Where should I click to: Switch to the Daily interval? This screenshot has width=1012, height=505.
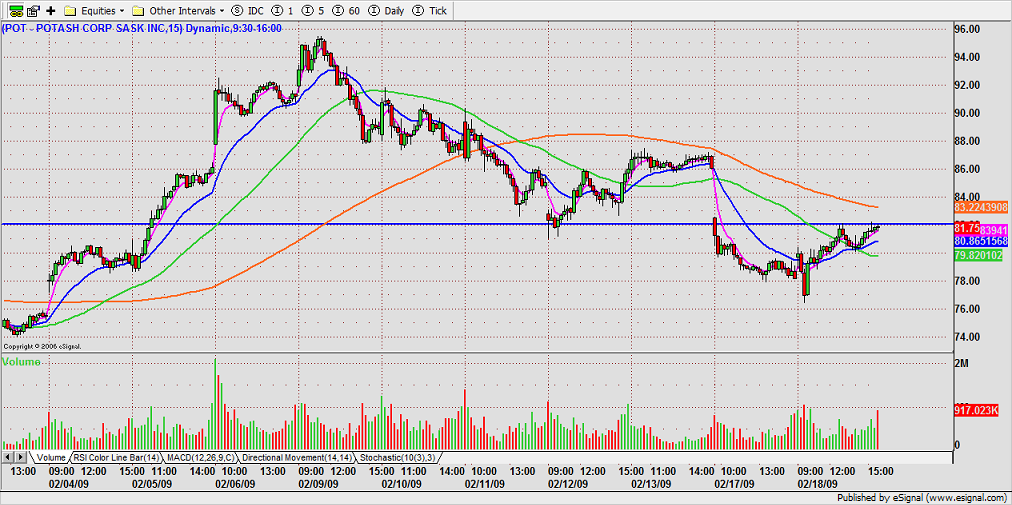coord(385,10)
